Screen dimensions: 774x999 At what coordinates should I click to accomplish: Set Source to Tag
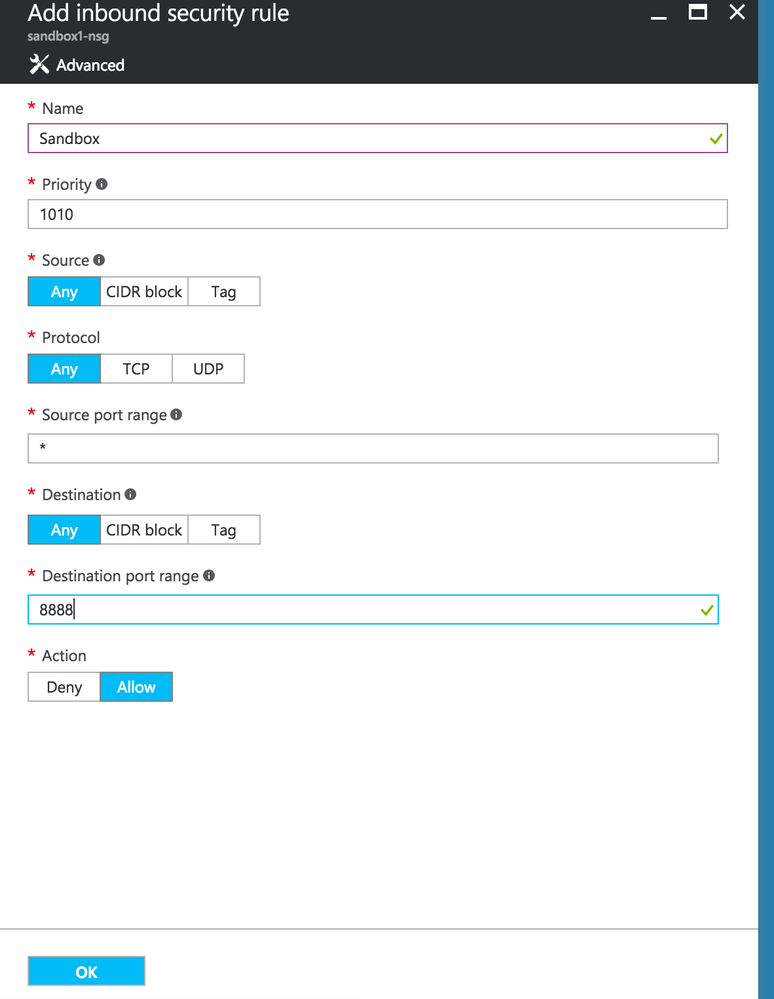[x=223, y=292]
